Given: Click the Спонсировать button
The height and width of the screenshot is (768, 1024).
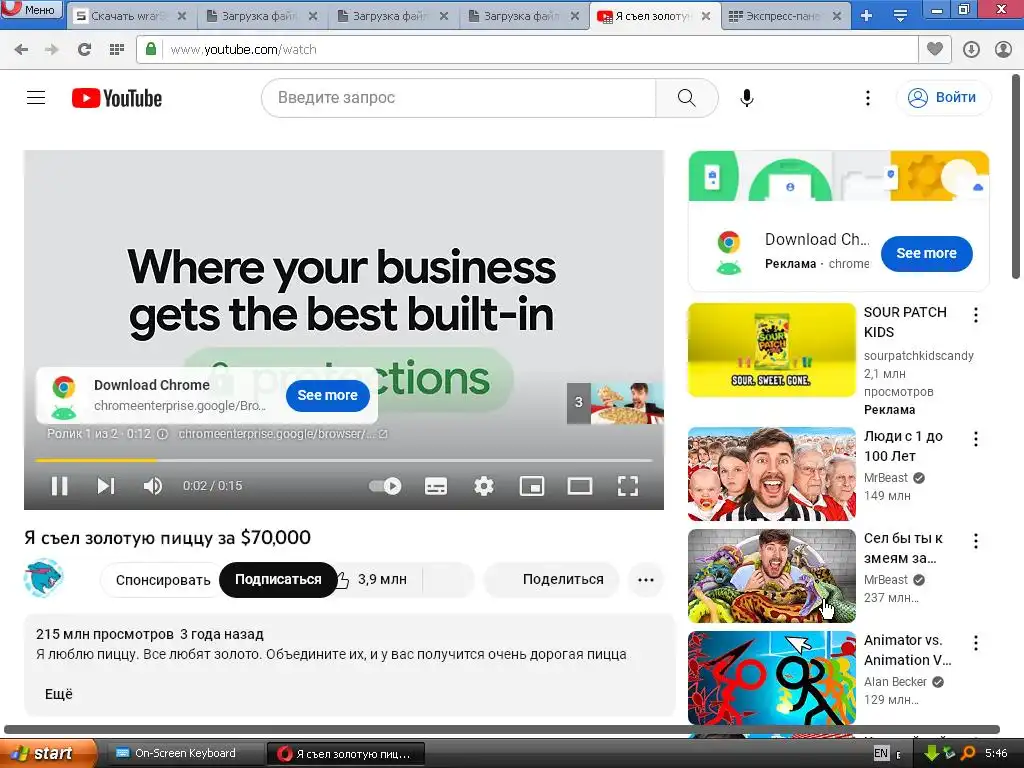Looking at the screenshot, I should [163, 580].
